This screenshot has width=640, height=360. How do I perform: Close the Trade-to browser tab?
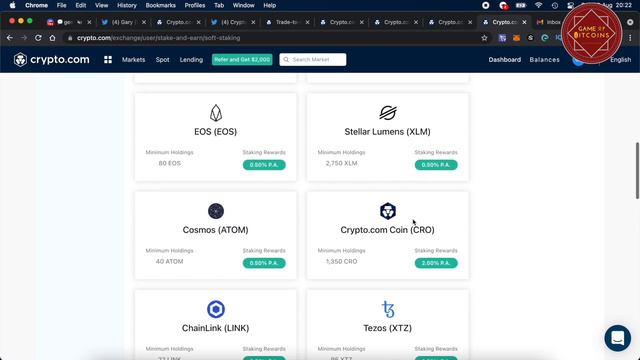[307, 22]
